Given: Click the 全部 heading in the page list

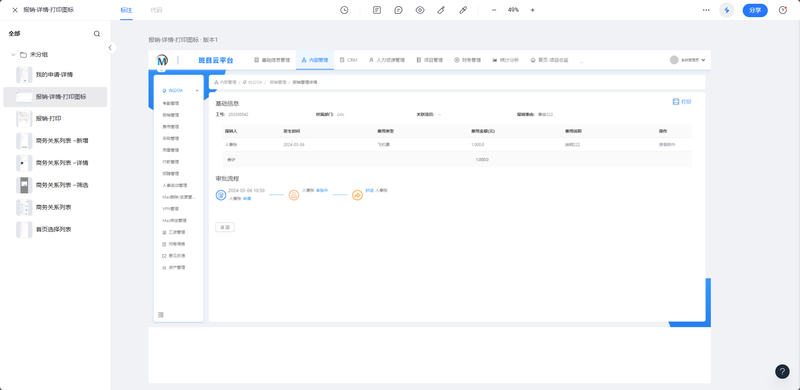Looking at the screenshot, I should (14, 34).
